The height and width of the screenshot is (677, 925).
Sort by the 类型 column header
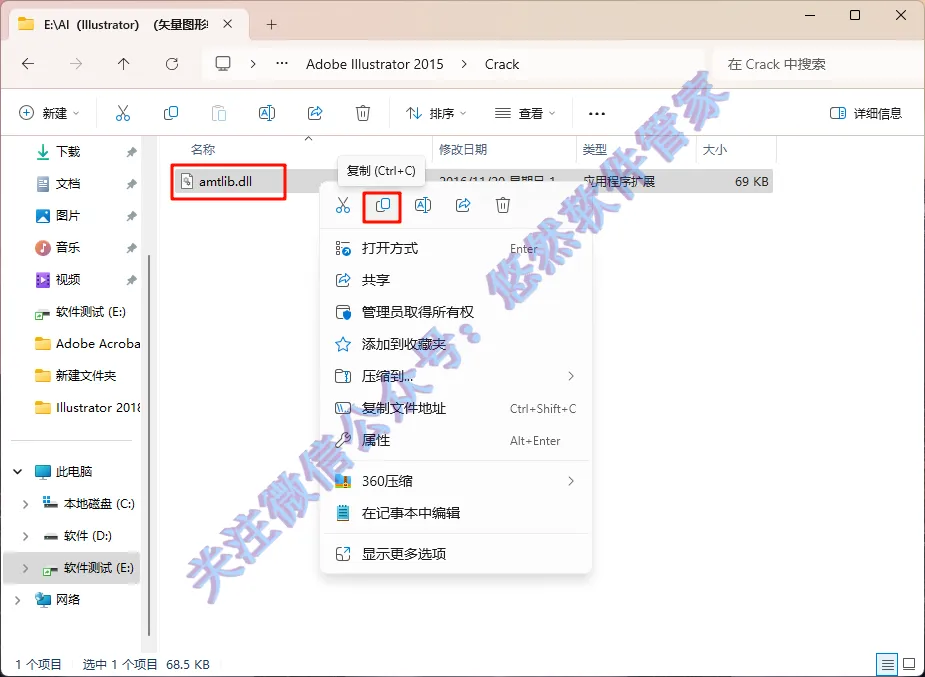pyautogui.click(x=595, y=150)
